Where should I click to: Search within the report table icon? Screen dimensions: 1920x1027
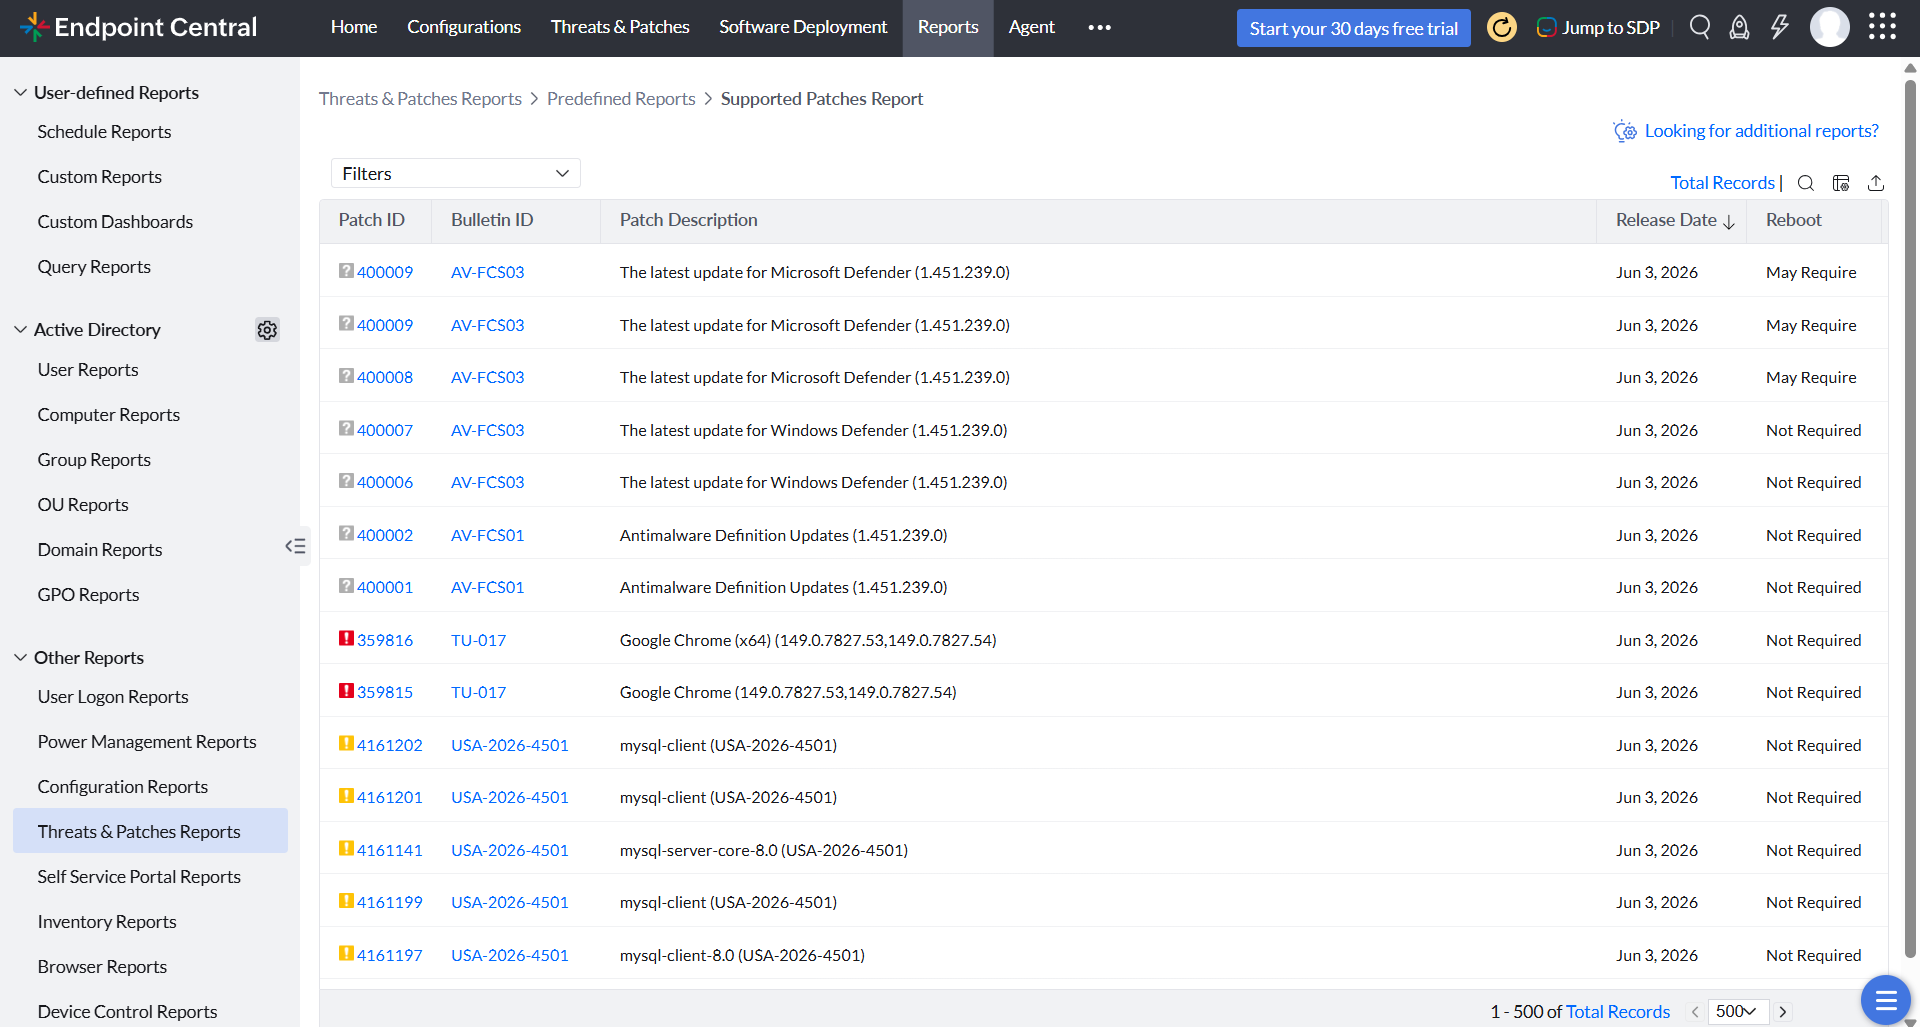(x=1806, y=183)
